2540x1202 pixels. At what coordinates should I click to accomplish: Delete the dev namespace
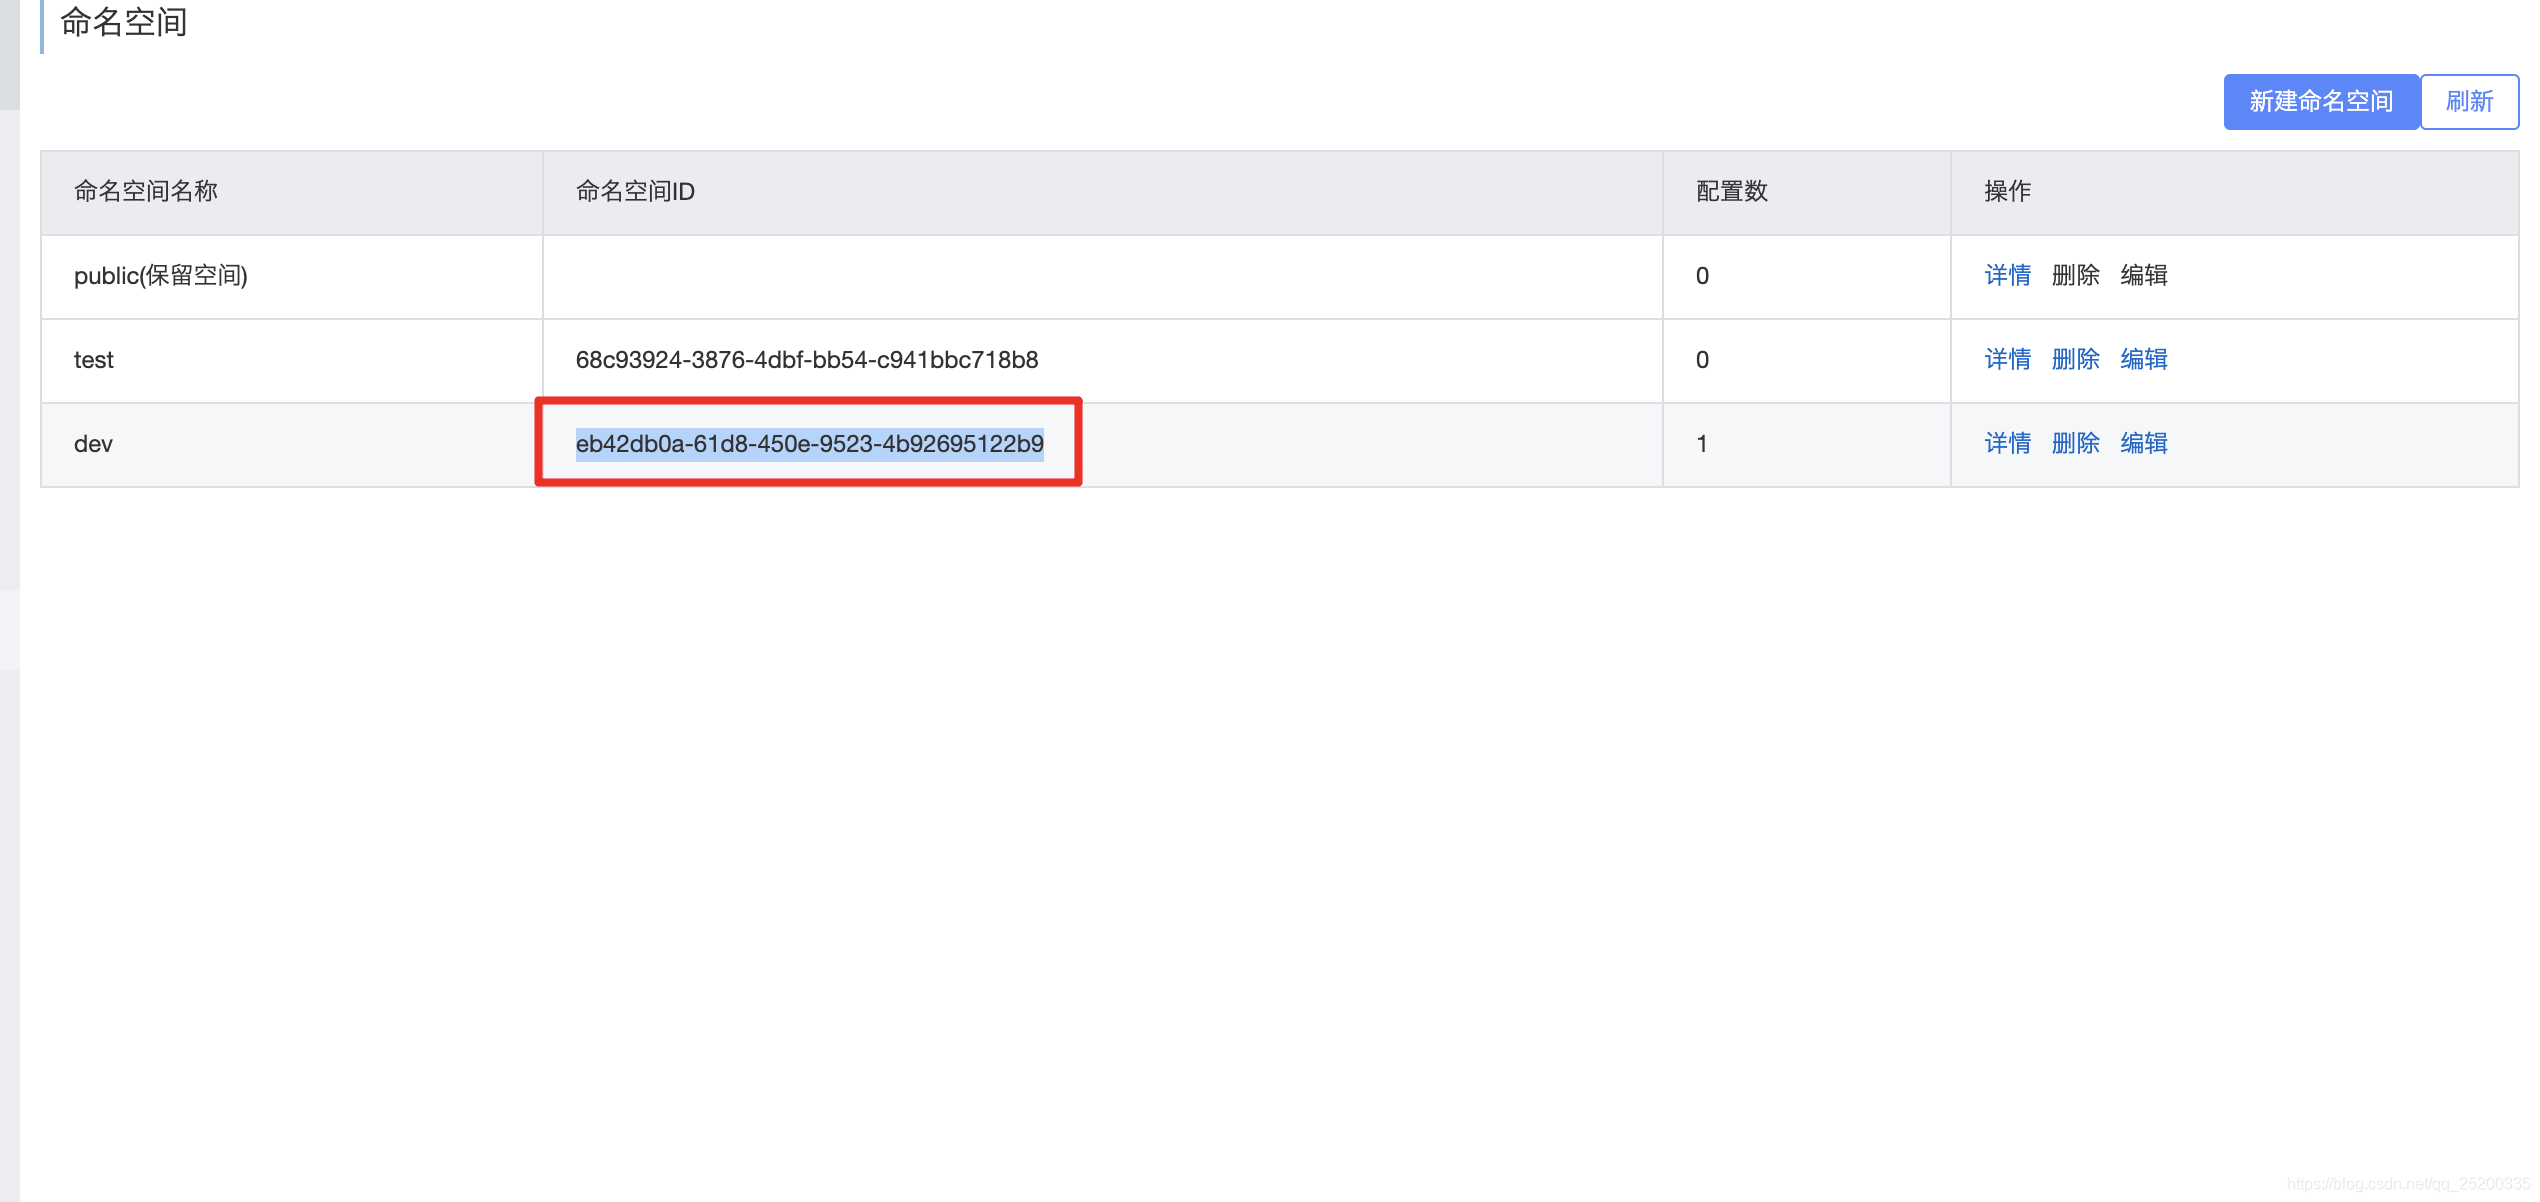click(x=2075, y=444)
